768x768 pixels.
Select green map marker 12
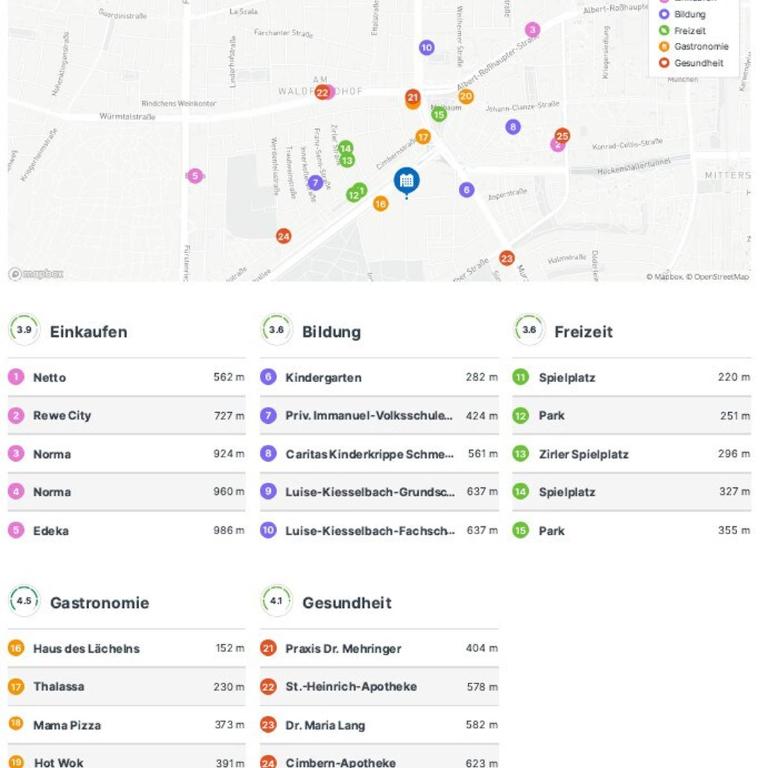tap(353, 195)
